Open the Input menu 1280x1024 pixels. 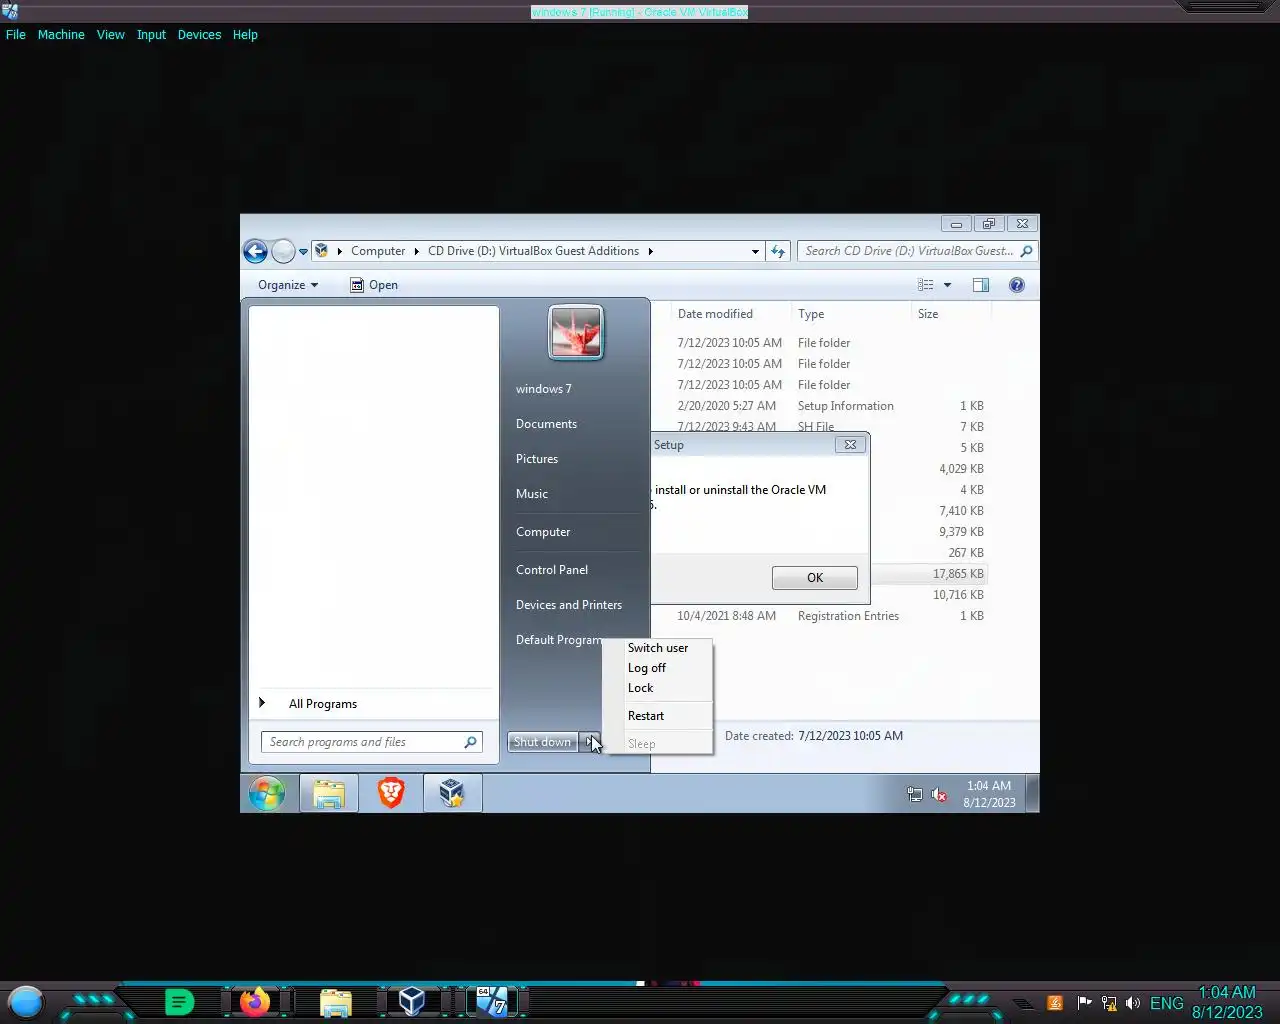151,34
